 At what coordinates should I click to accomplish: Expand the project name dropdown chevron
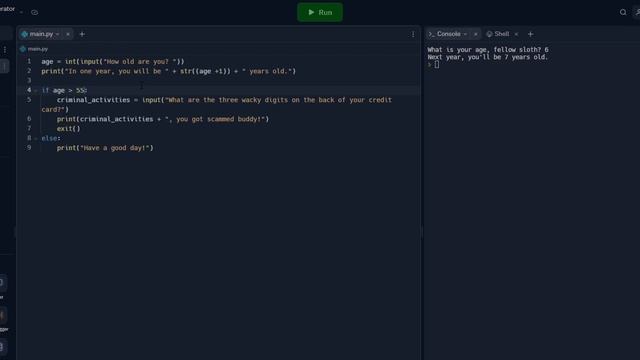click(x=21, y=12)
